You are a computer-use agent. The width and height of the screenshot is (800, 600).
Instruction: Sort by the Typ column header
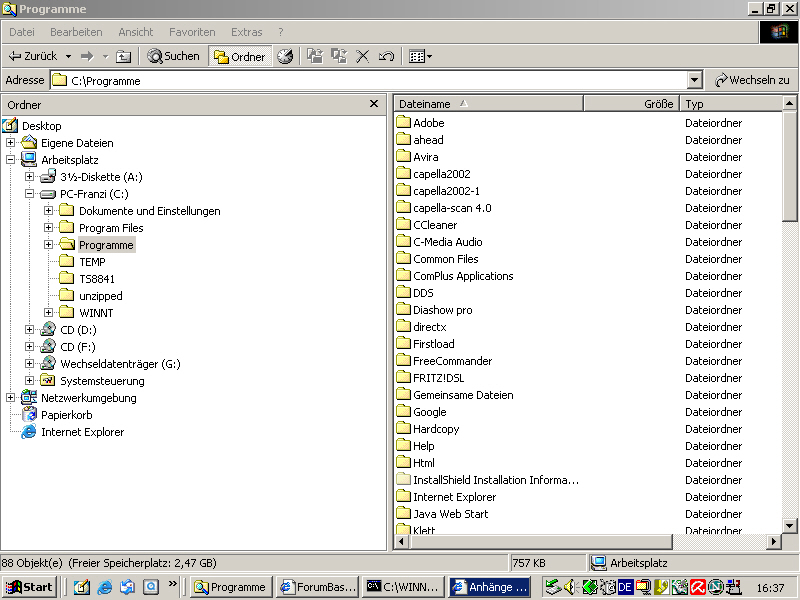coord(732,104)
